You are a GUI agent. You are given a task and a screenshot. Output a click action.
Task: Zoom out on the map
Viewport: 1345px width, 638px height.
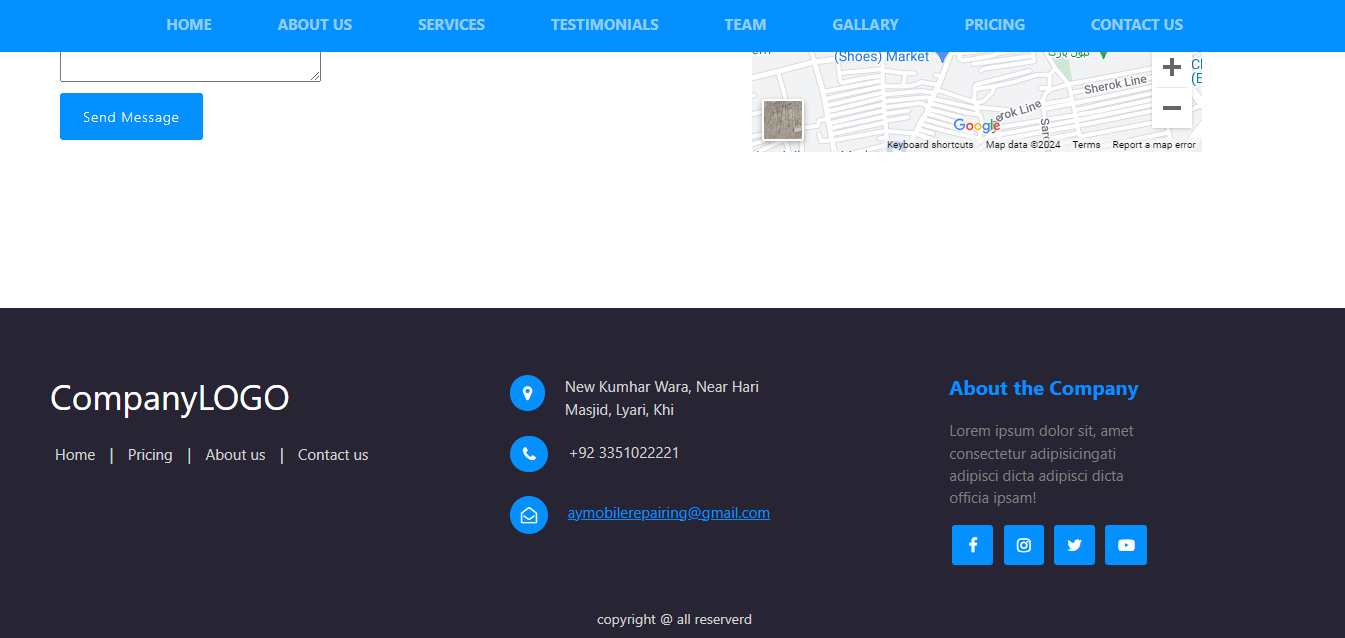[1171, 108]
